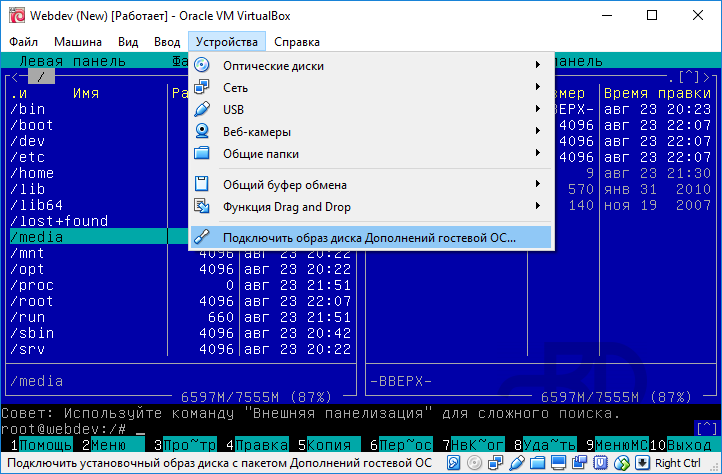Click the keyboard capture arrow icon
Viewport: 722px width, 474px height.
pos(642,463)
